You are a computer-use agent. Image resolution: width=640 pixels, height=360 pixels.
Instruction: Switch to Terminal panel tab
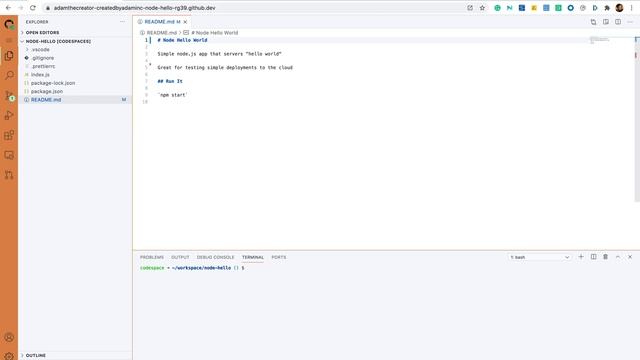pos(253,257)
